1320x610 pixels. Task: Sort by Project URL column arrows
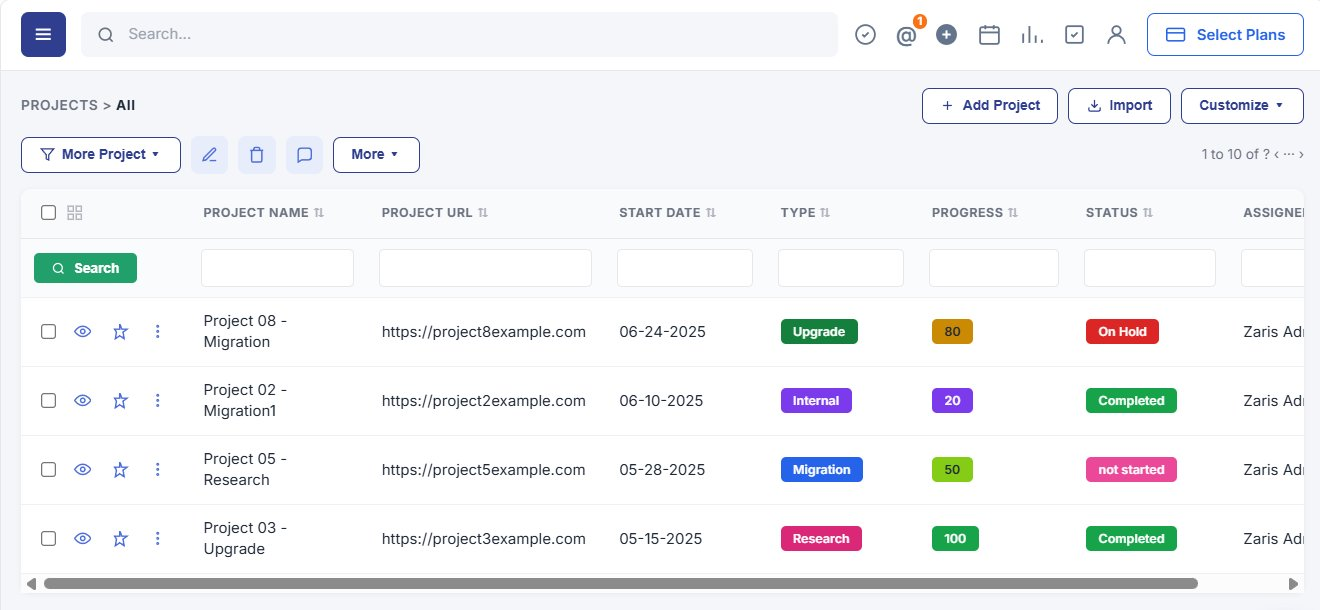coord(483,213)
